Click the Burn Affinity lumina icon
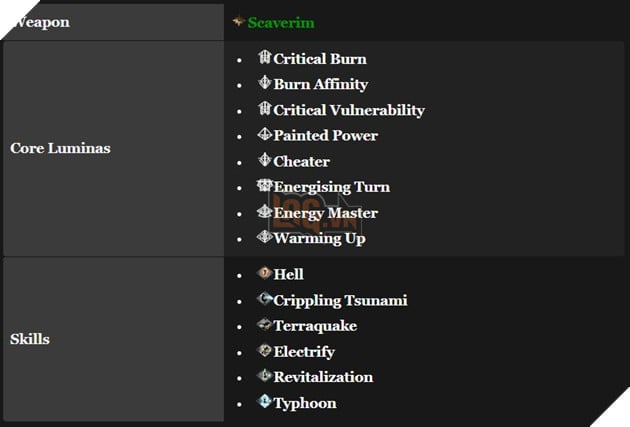The height and width of the screenshot is (427, 630). 265,84
